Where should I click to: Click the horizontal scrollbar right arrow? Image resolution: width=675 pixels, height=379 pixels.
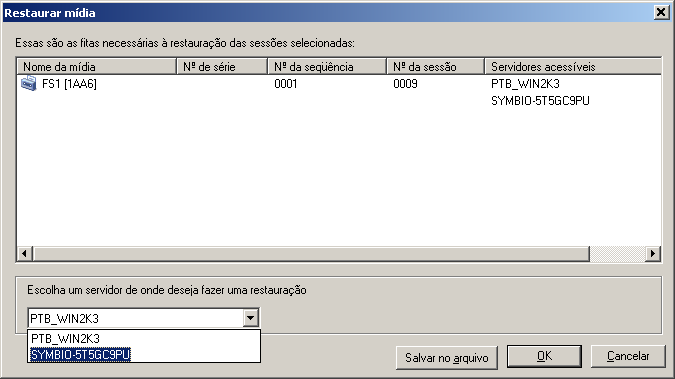(653, 254)
